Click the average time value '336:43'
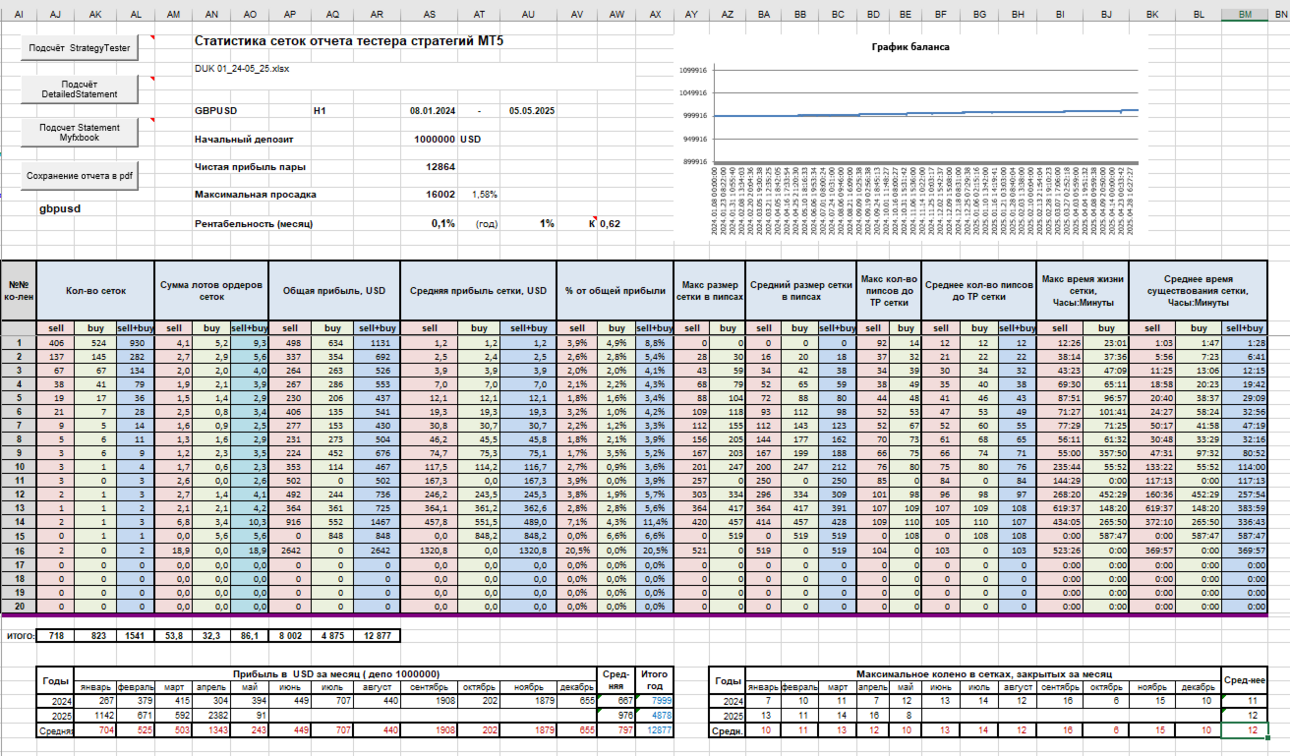 click(x=1245, y=521)
